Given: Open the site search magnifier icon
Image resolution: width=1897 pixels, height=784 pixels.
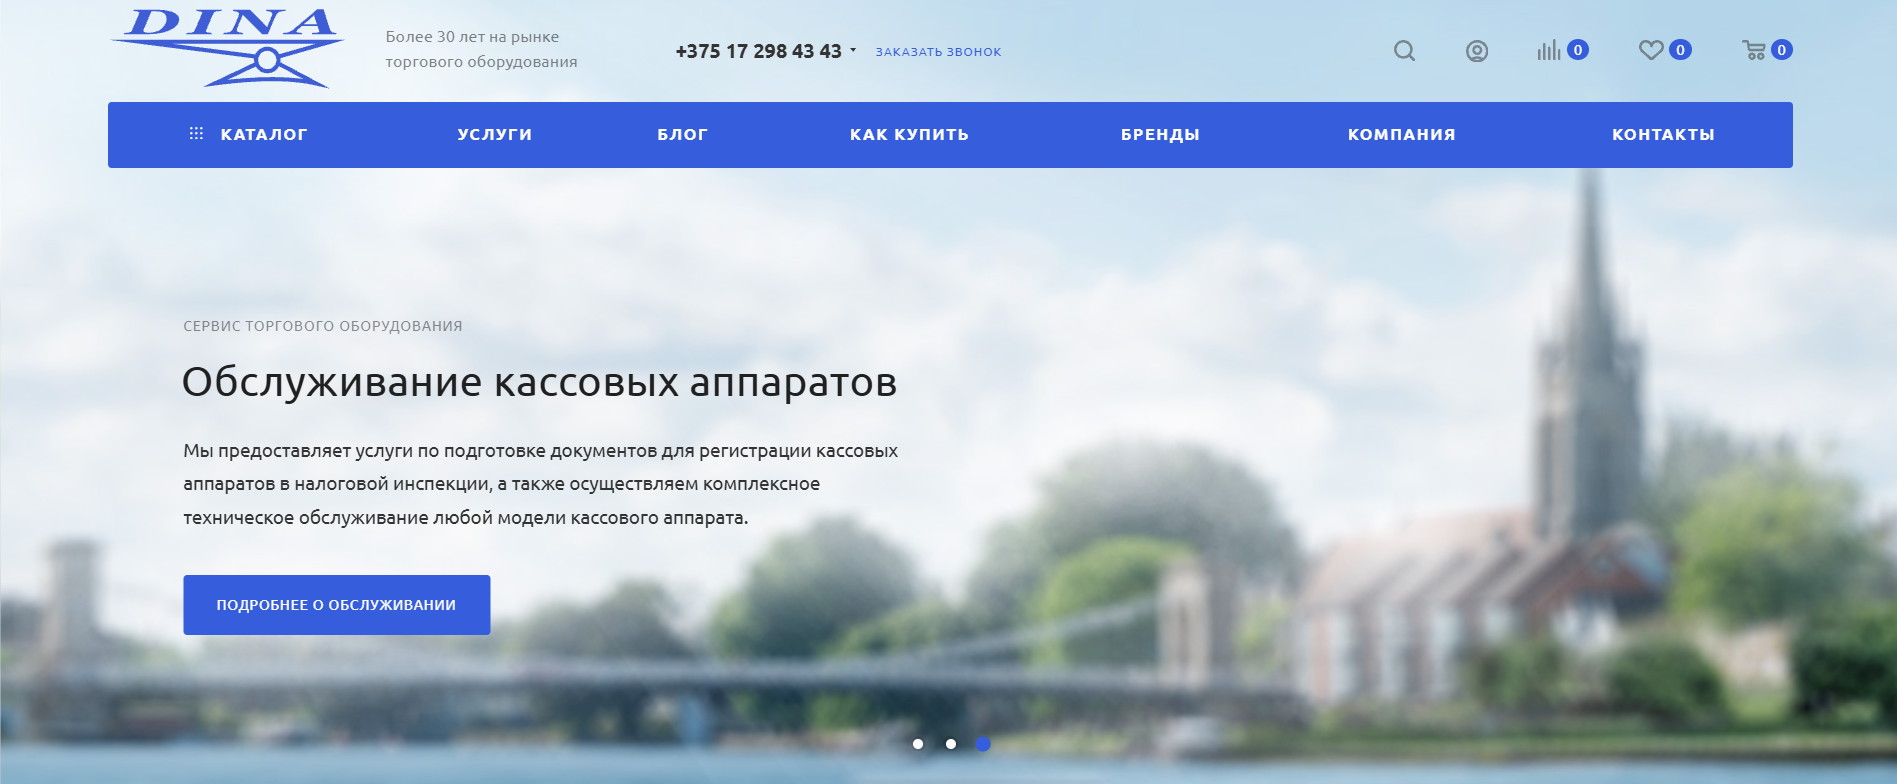Looking at the screenshot, I should (x=1405, y=51).
